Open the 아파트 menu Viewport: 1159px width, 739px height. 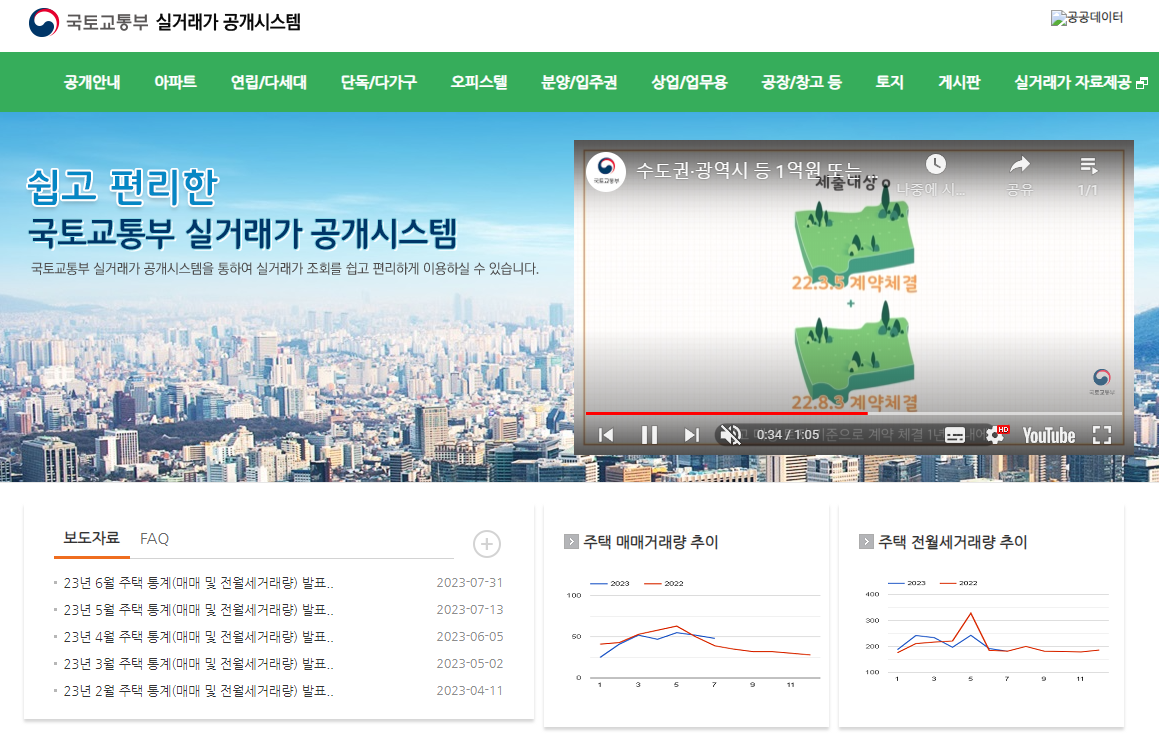[x=173, y=82]
